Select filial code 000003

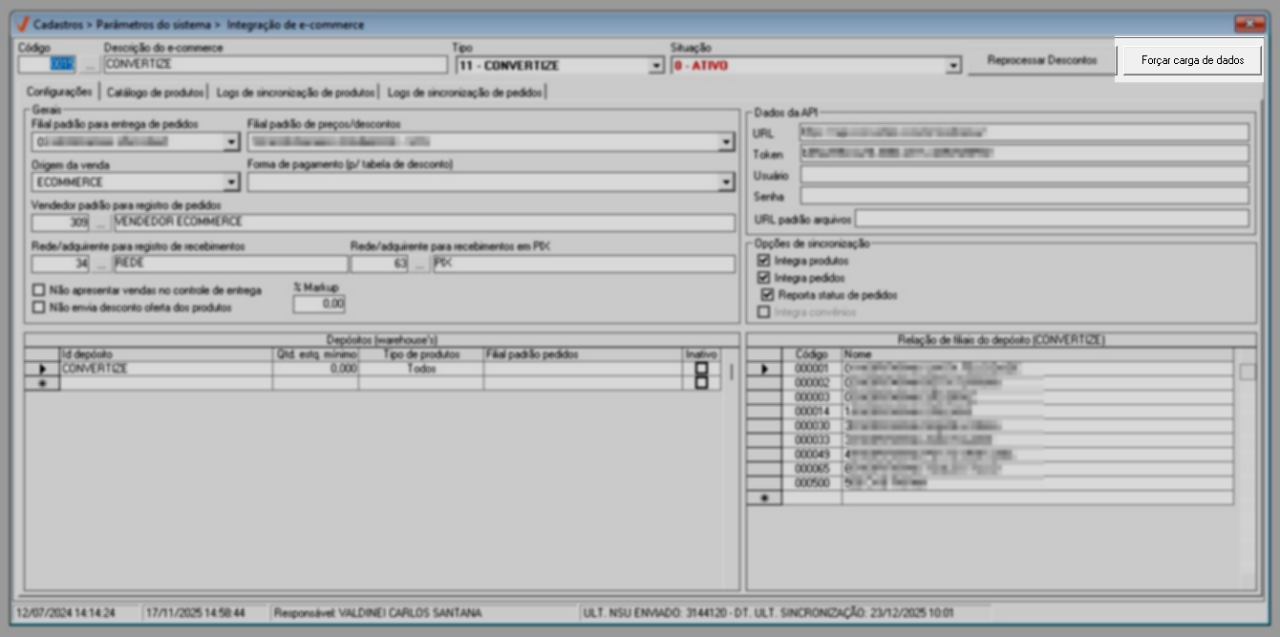812,397
